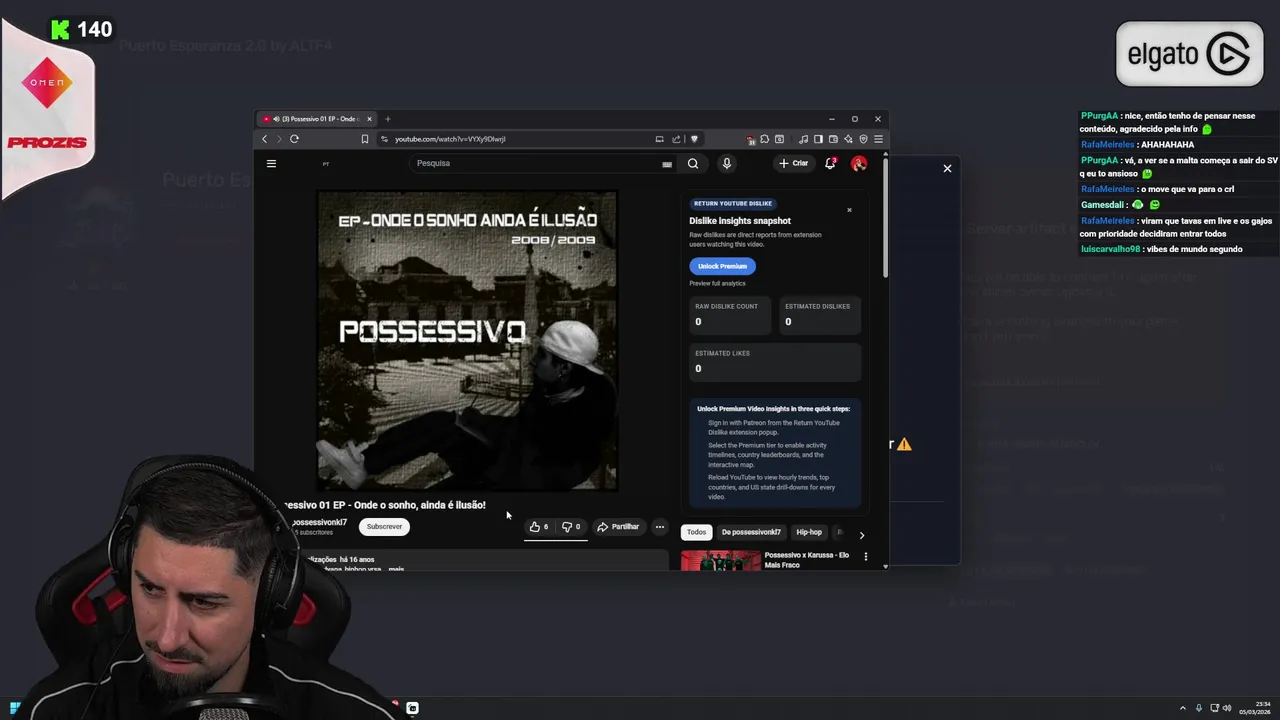Viewport: 1280px width, 720px height.
Task: Click the Possessivo video player
Action: pos(467,340)
